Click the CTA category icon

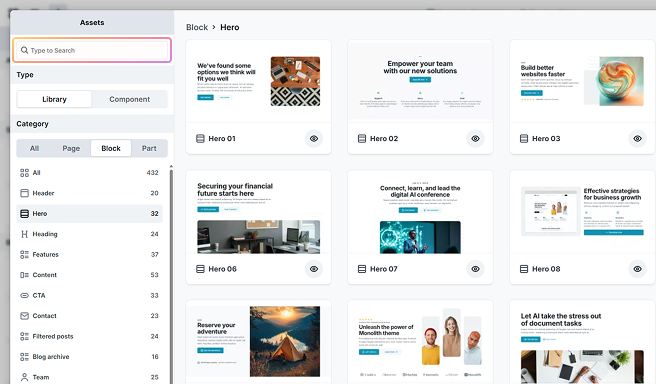coord(24,295)
